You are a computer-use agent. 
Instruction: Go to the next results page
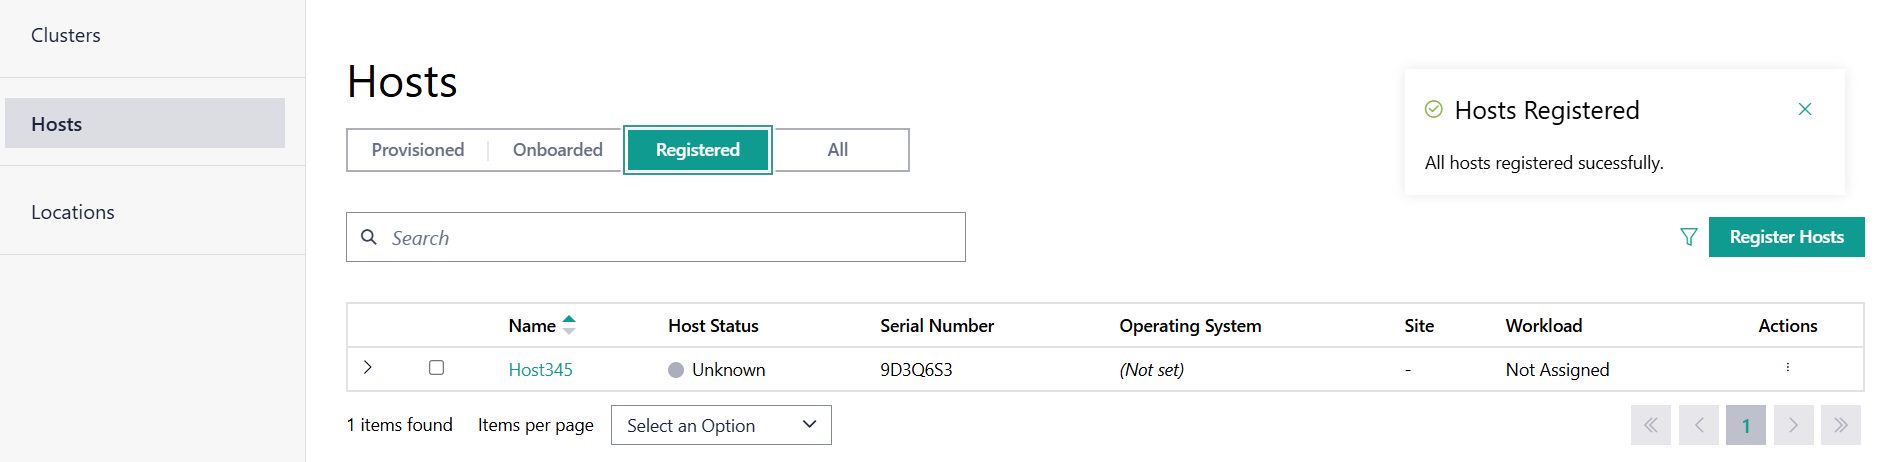tap(1793, 425)
